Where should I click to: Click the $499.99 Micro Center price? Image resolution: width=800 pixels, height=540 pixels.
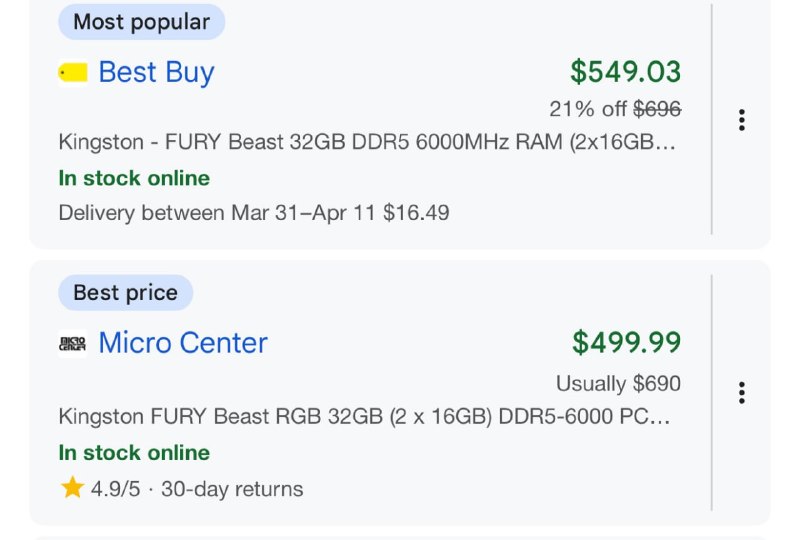pos(626,343)
